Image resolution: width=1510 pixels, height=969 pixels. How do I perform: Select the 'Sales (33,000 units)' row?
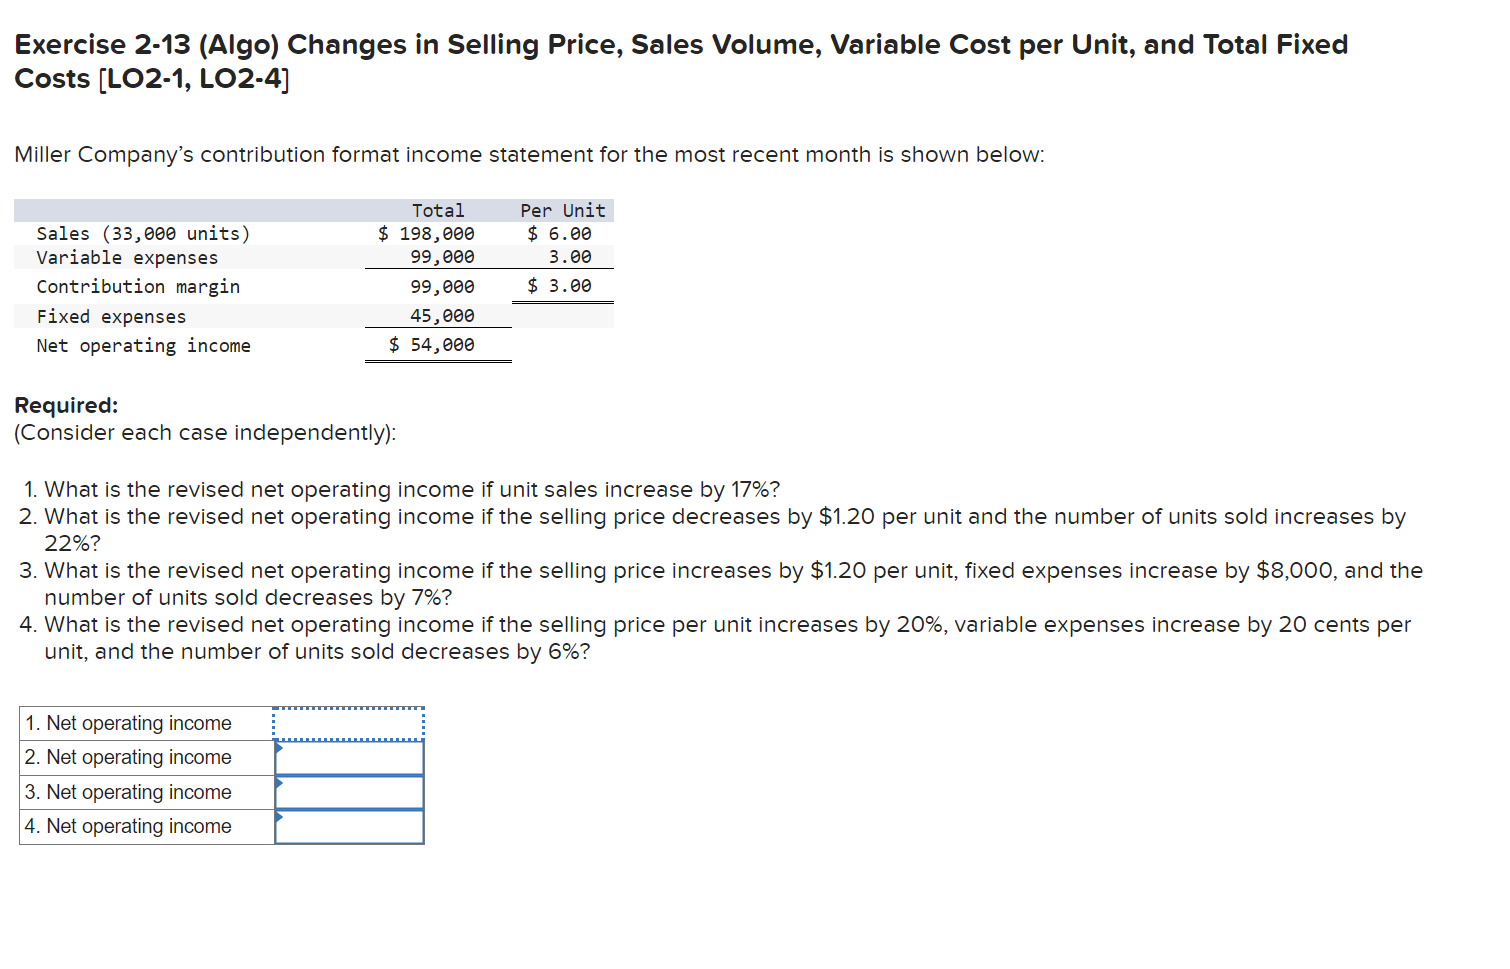tap(143, 233)
